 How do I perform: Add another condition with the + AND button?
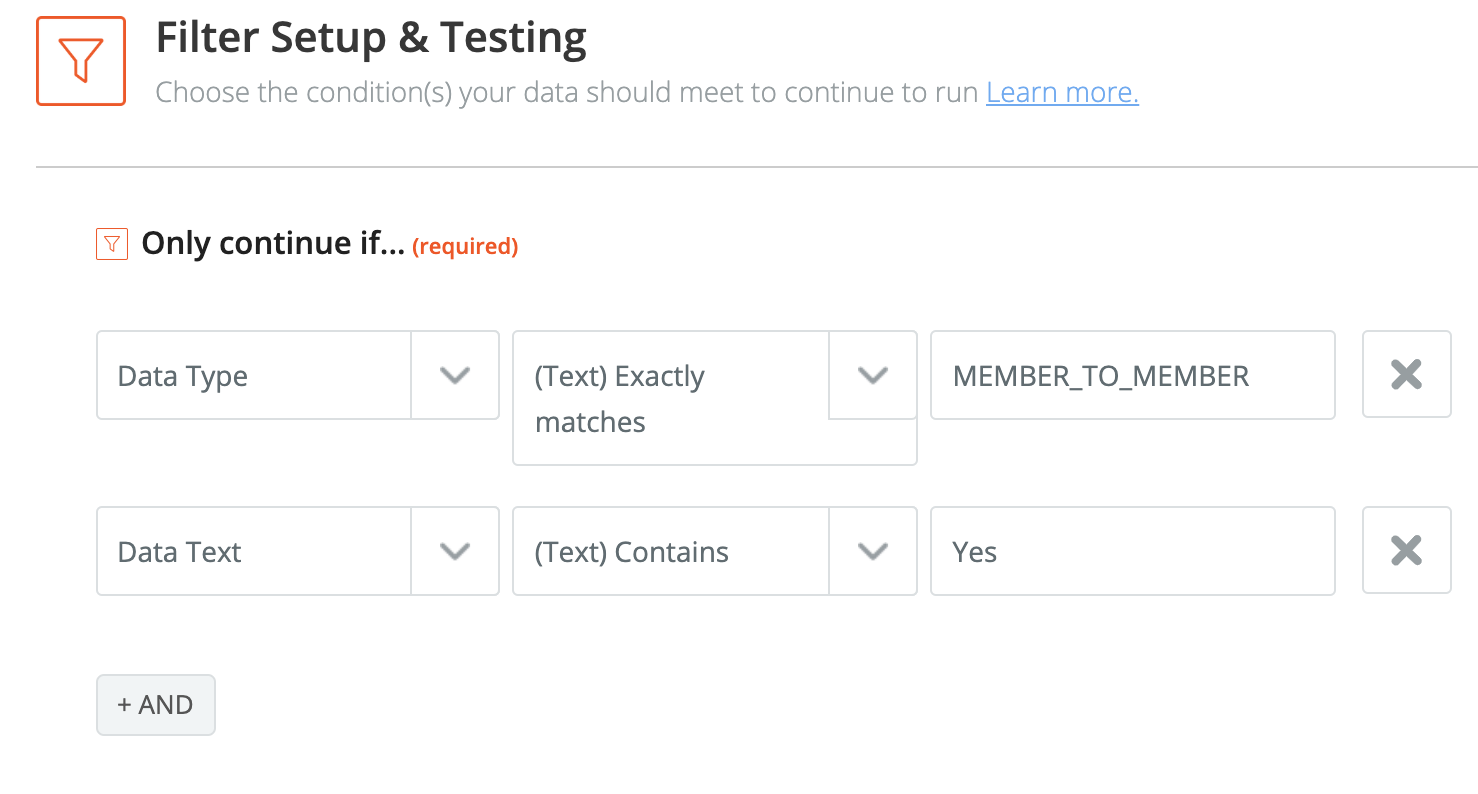156,705
